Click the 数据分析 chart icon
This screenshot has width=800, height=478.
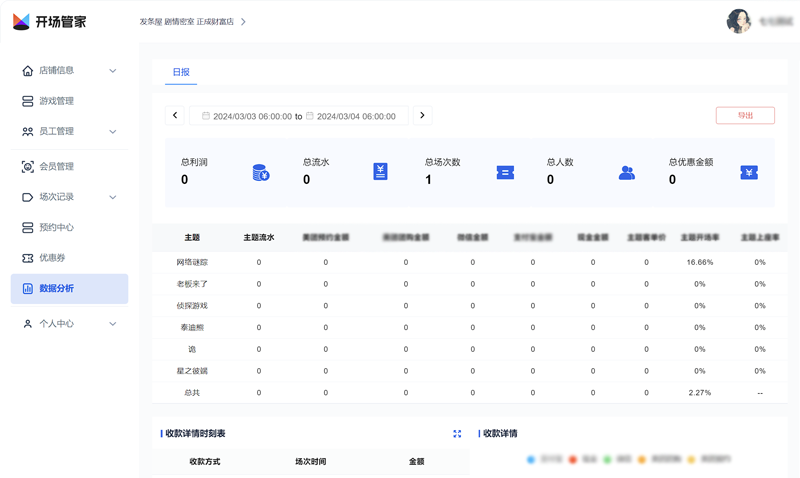28,289
